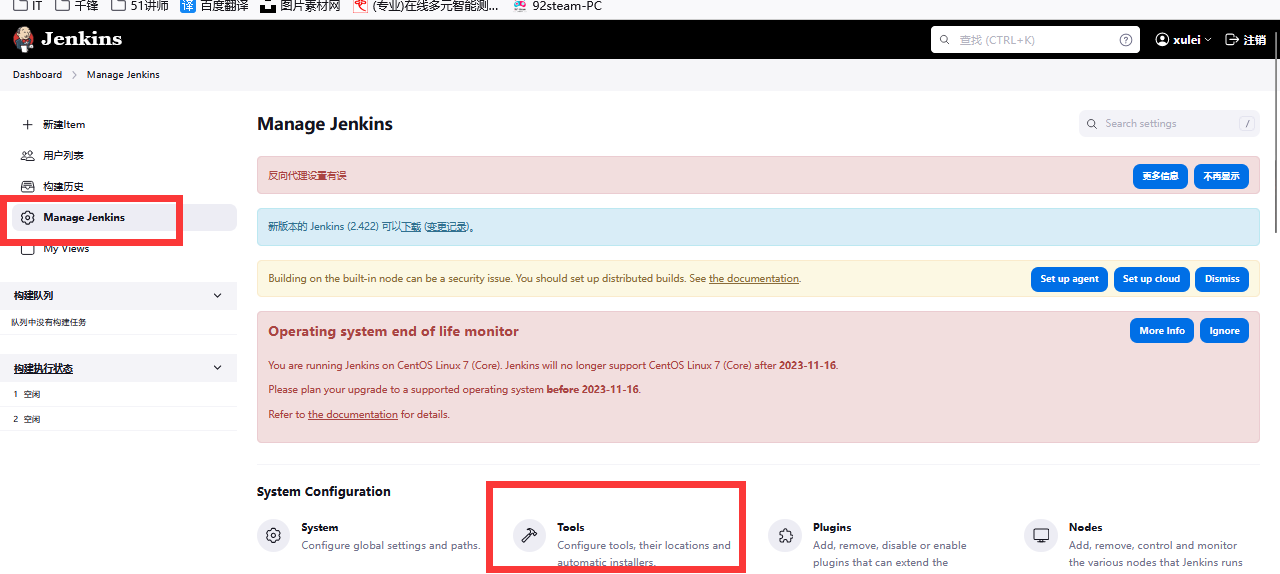
Task: Collapse the 构建执行状态 panel chevron
Action: click(218, 368)
